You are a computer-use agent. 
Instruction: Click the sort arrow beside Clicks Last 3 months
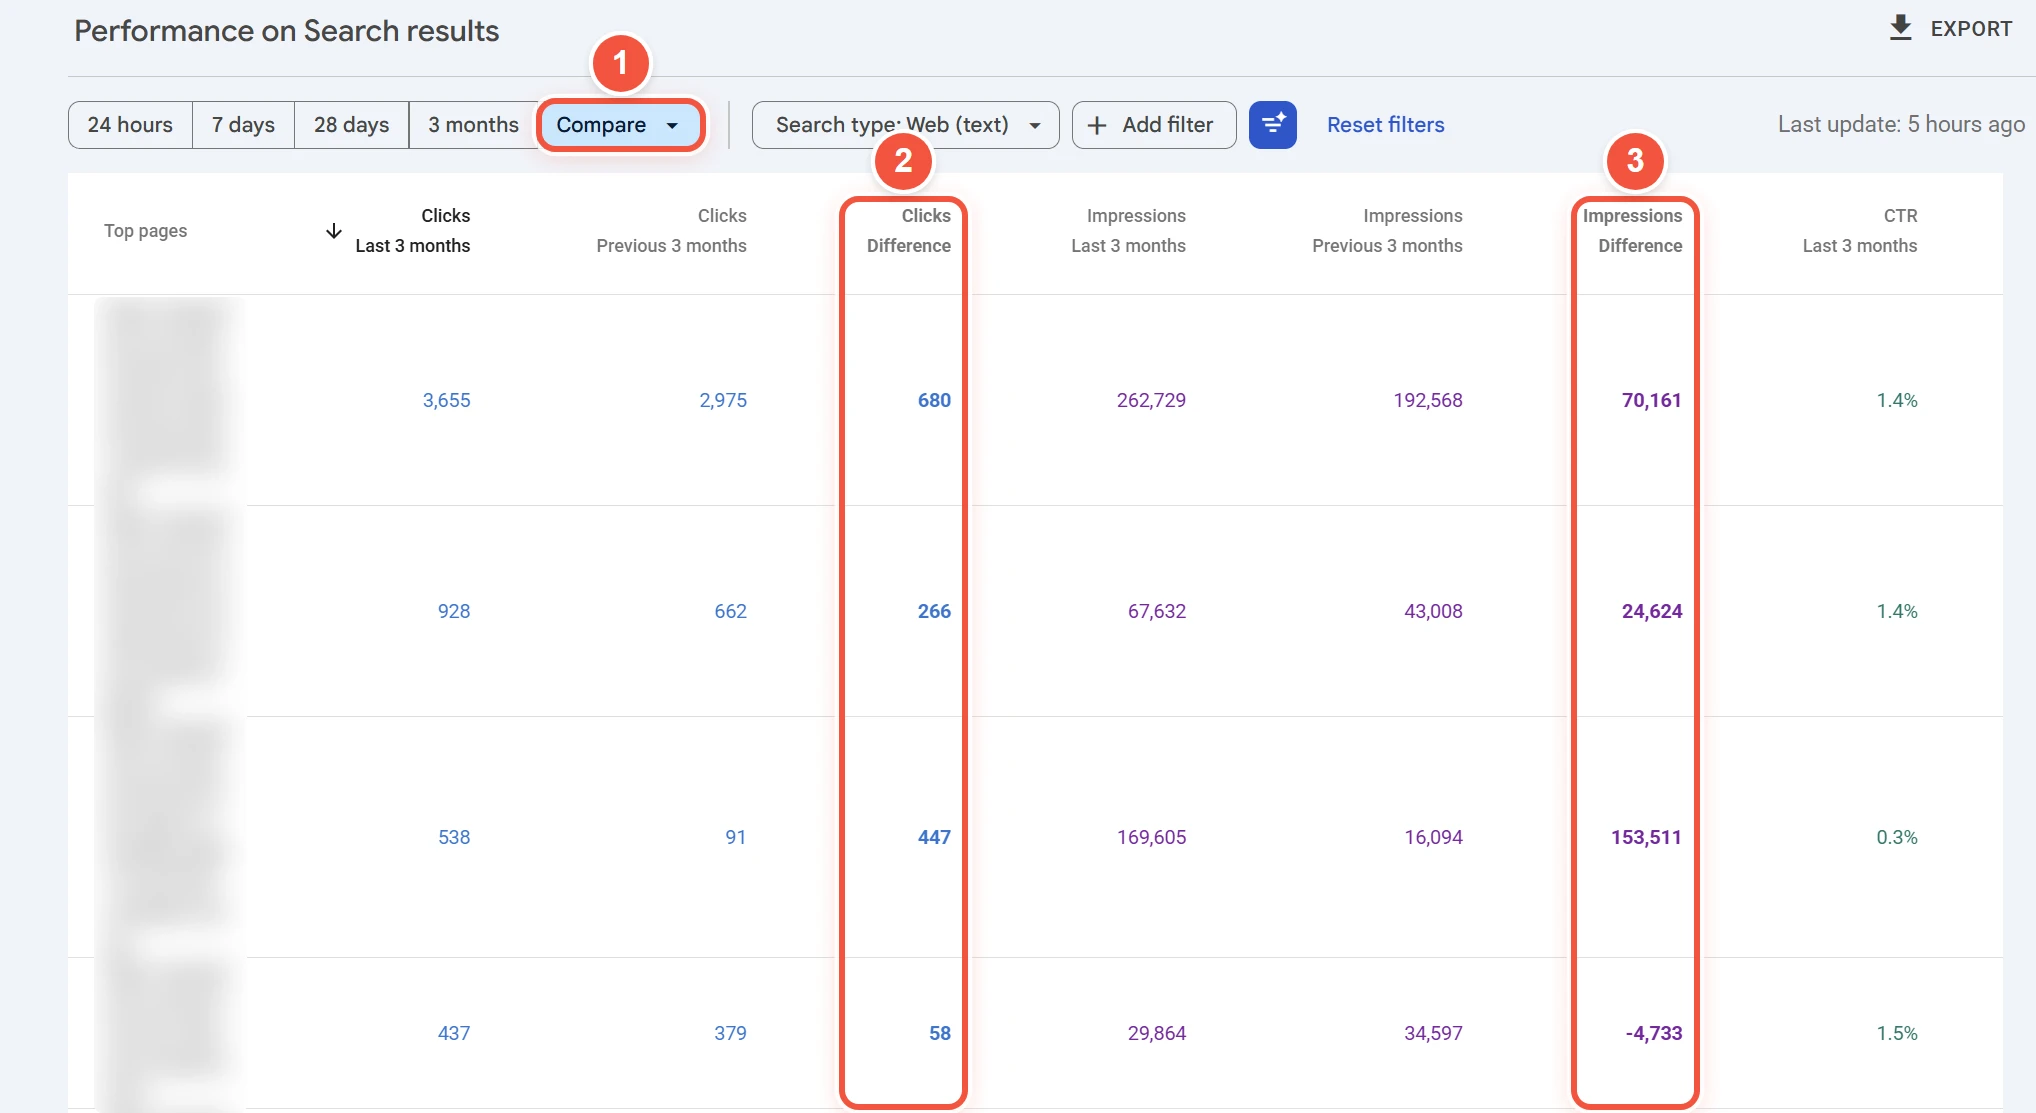coord(334,231)
